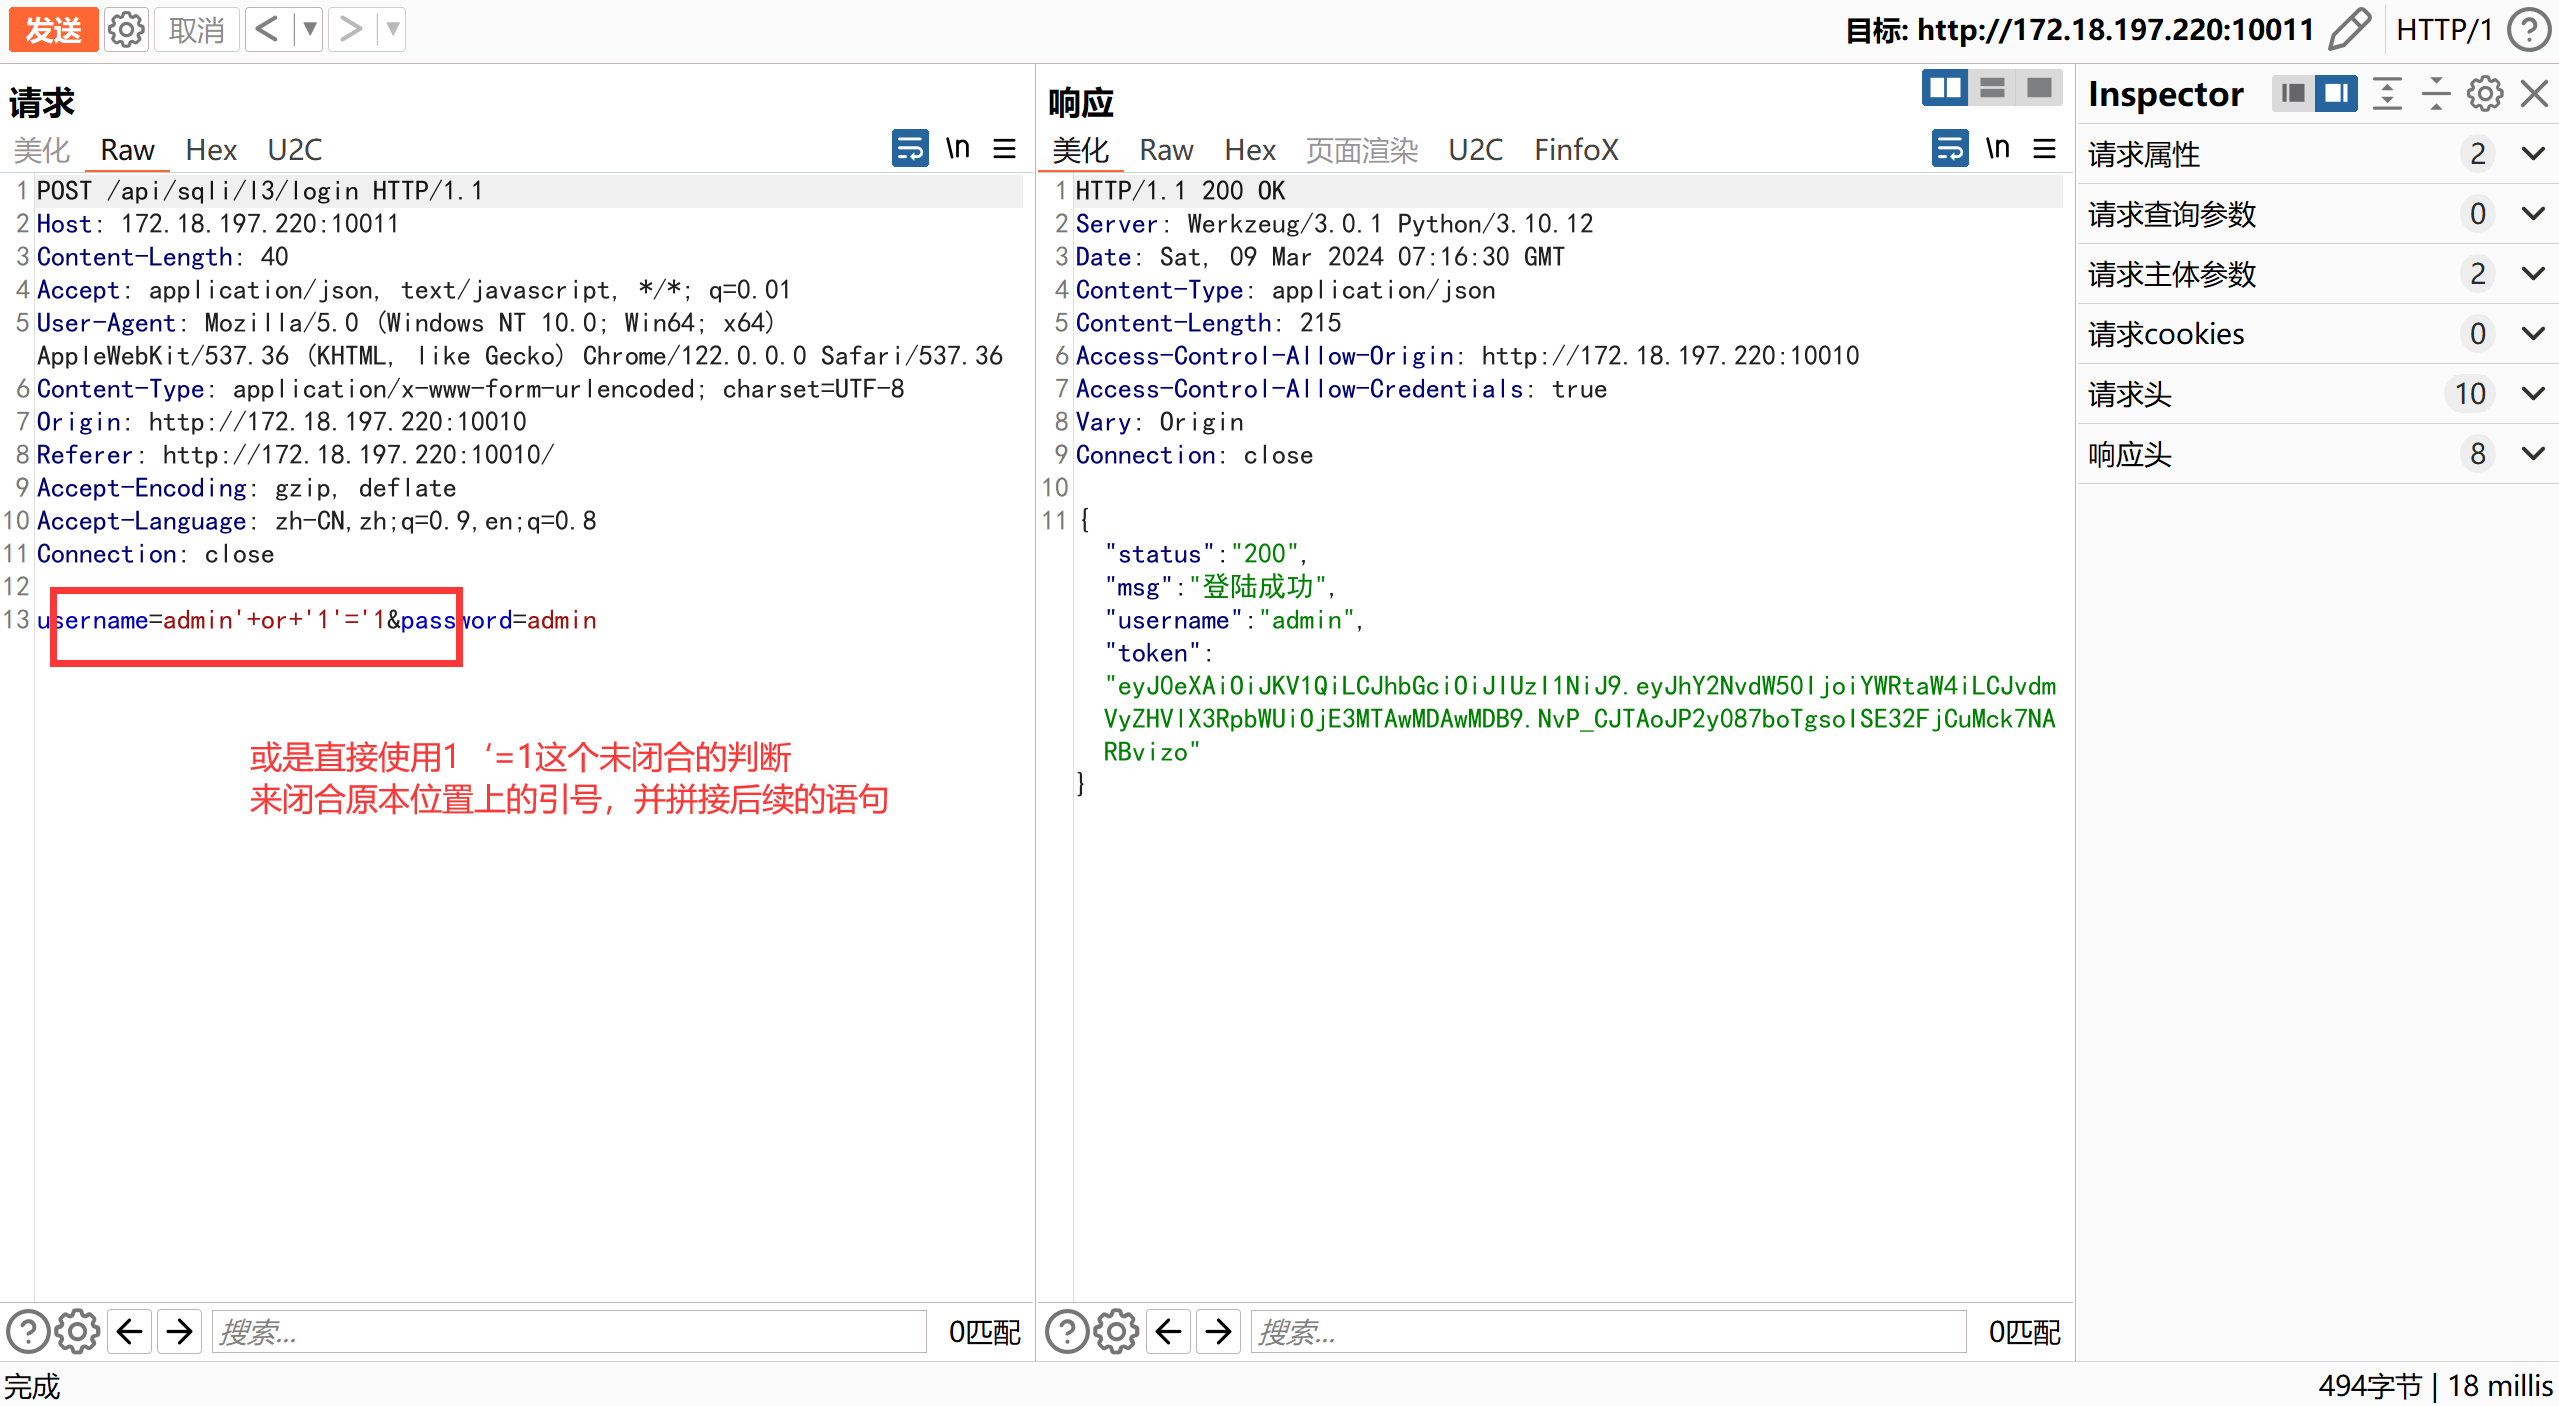
Task: Open the request editor hamburger menu icon
Action: (1004, 147)
